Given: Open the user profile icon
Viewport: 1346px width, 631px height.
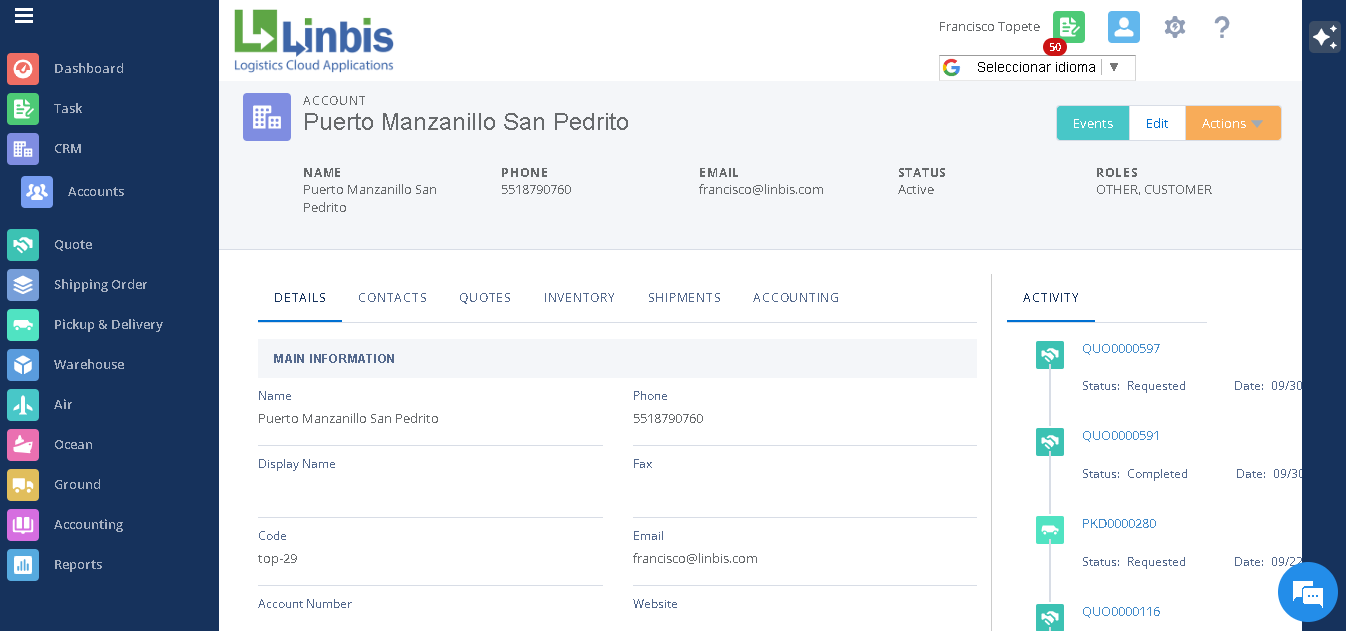Looking at the screenshot, I should pyautogui.click(x=1124, y=27).
